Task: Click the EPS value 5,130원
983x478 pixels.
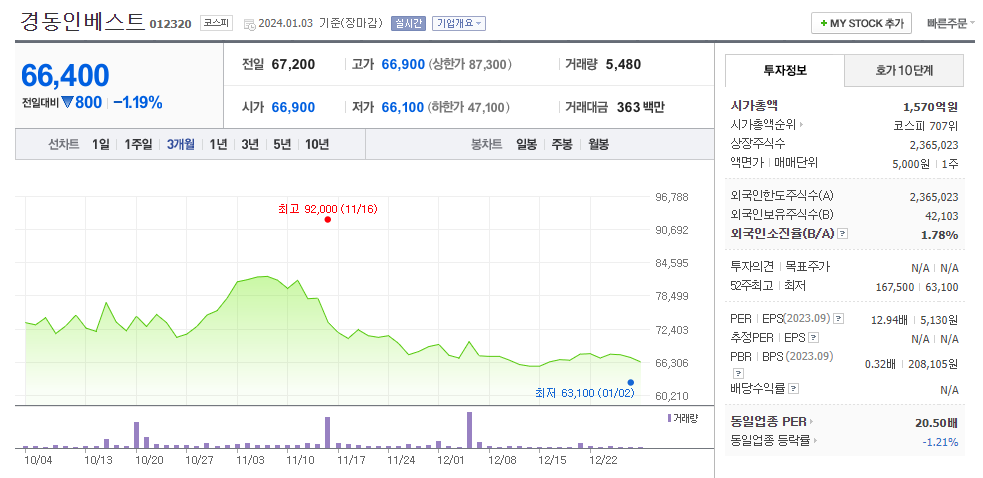Action: [939, 320]
